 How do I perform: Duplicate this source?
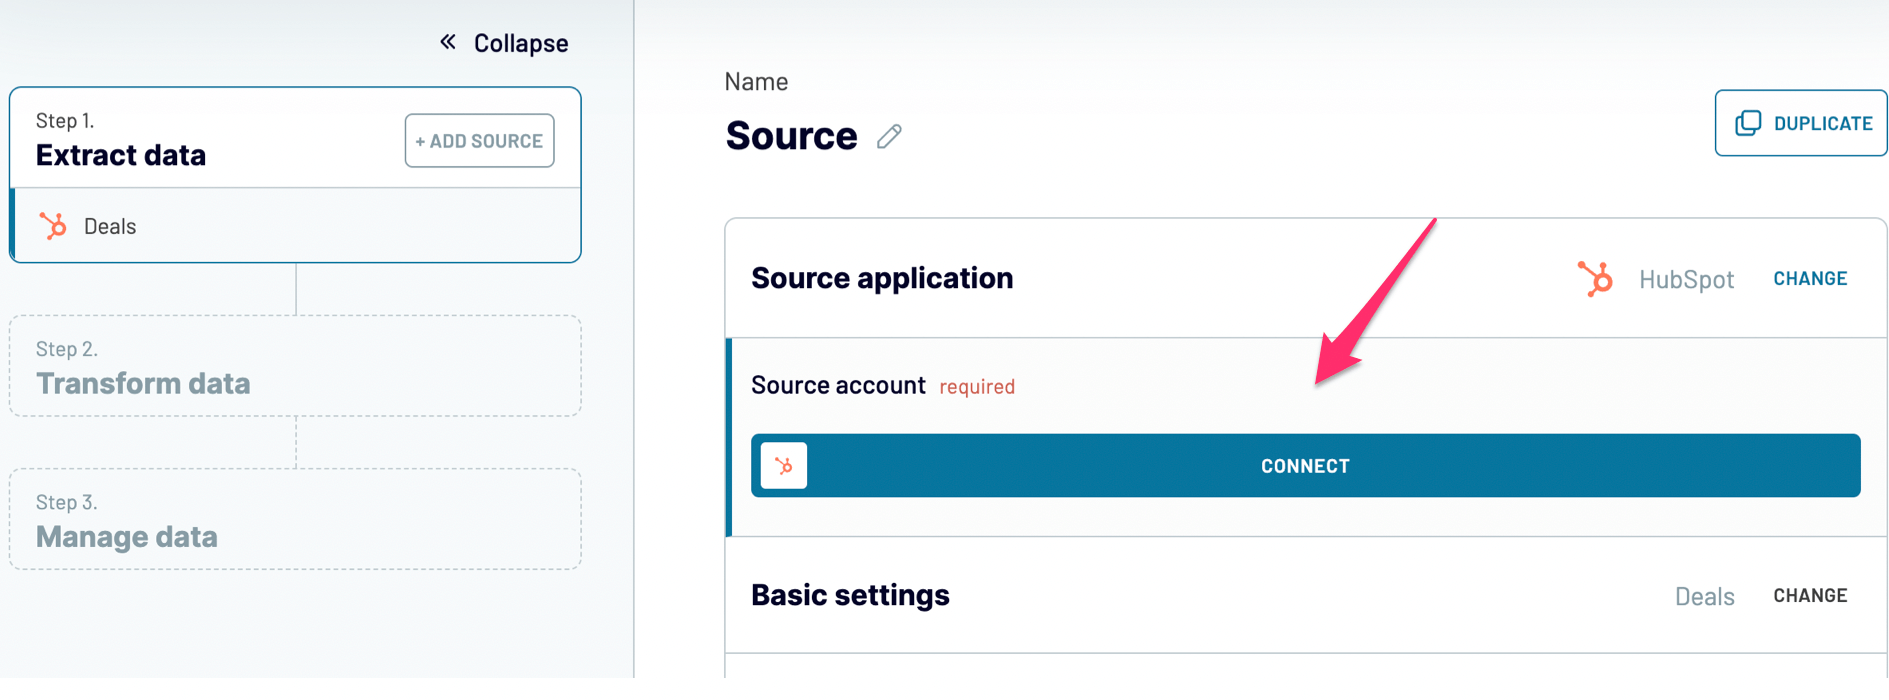click(1801, 123)
